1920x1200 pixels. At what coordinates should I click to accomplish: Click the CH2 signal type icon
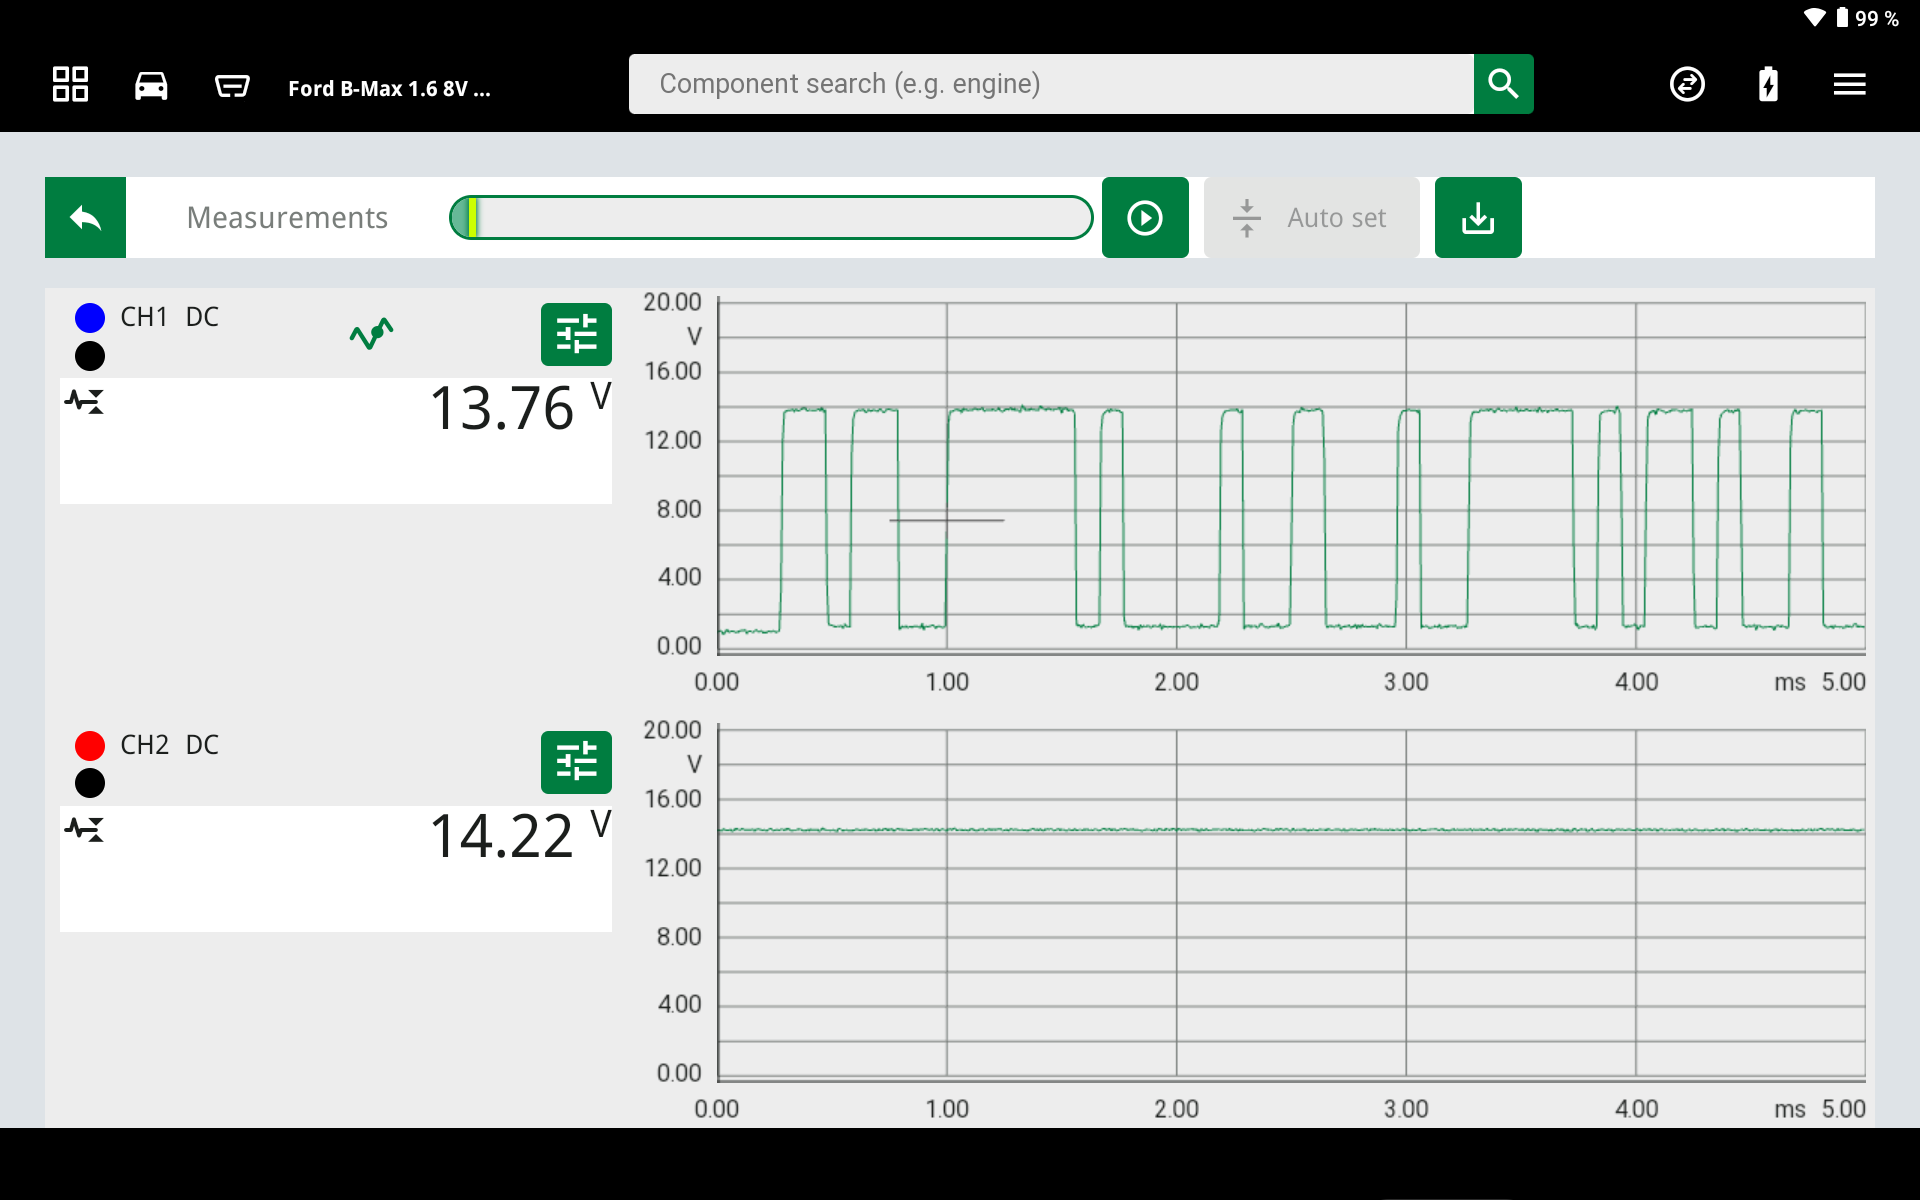pos(85,830)
